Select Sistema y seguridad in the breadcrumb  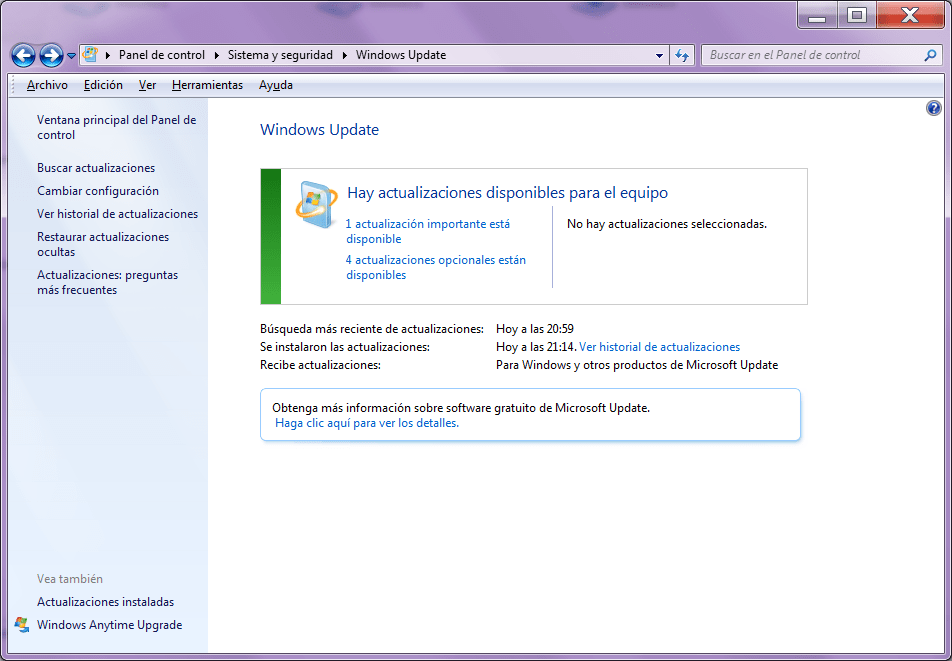pos(280,55)
